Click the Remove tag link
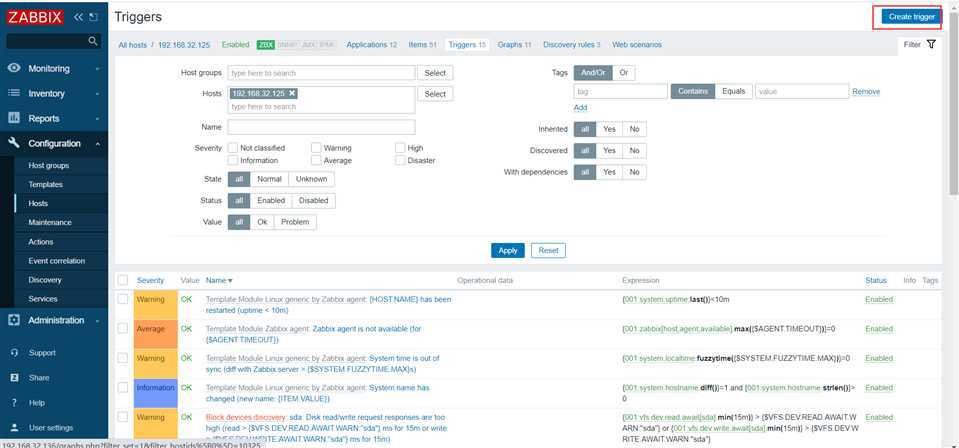Screen dimensions: 959x448 pos(866,92)
